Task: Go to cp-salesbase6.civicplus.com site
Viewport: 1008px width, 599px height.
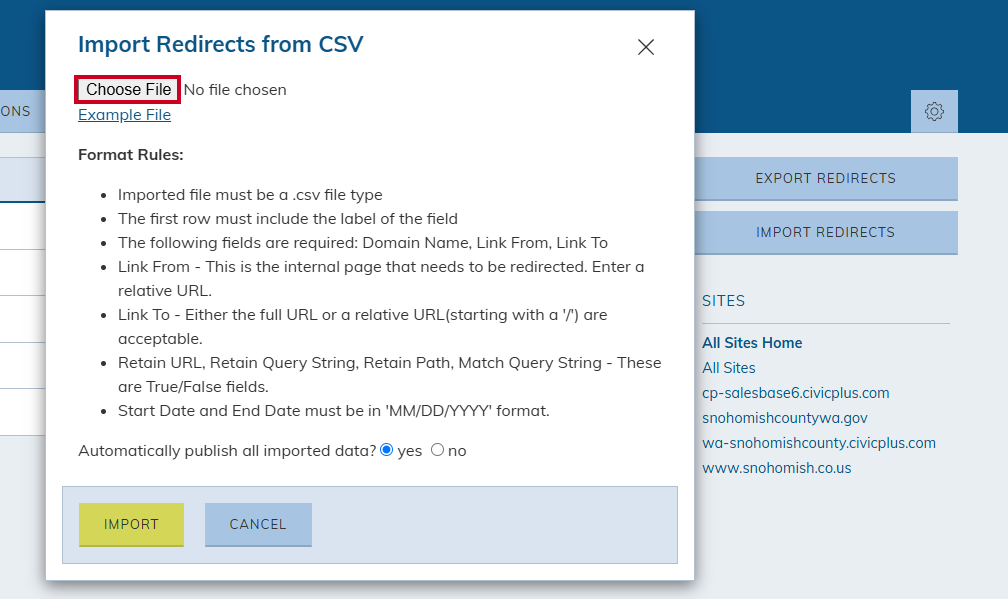Action: tap(795, 393)
